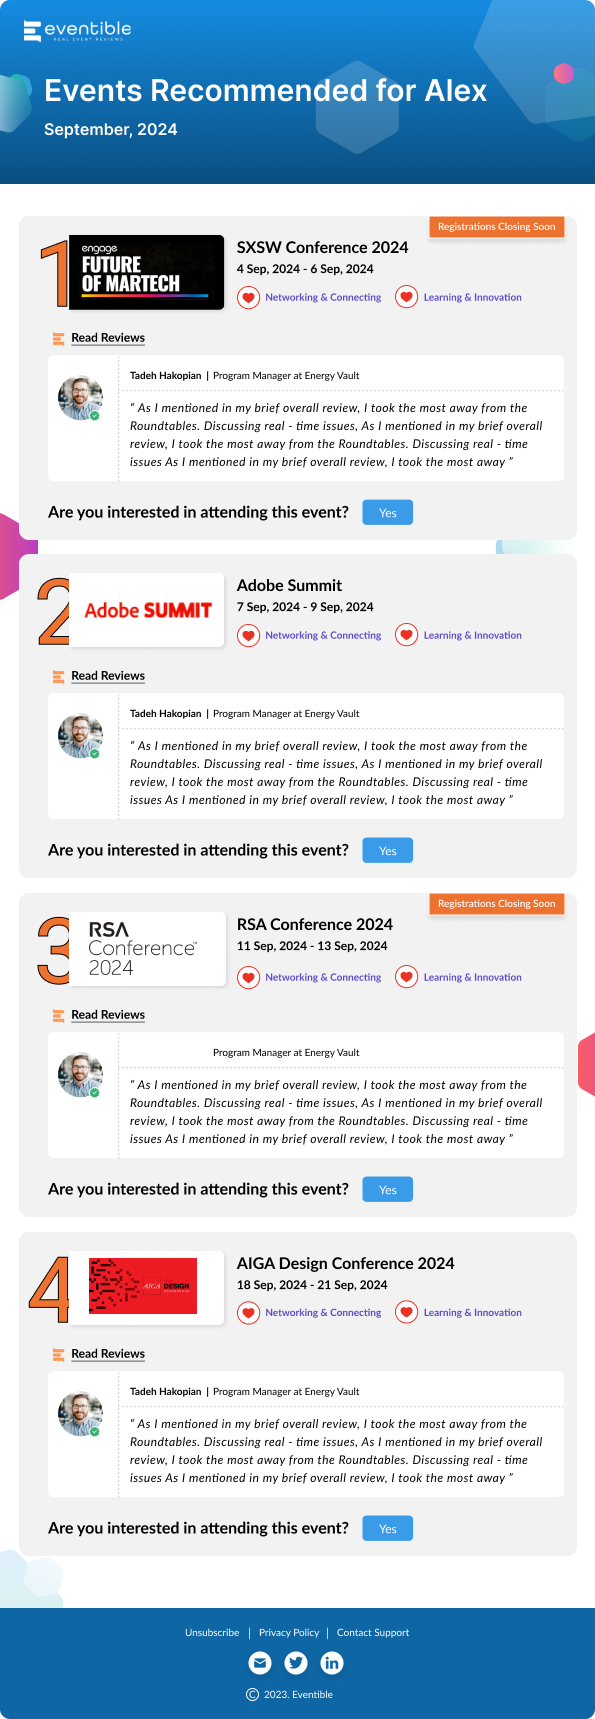The height and width of the screenshot is (1719, 595).
Task: Click heart icon beside Networking for SXSW
Action: (248, 297)
